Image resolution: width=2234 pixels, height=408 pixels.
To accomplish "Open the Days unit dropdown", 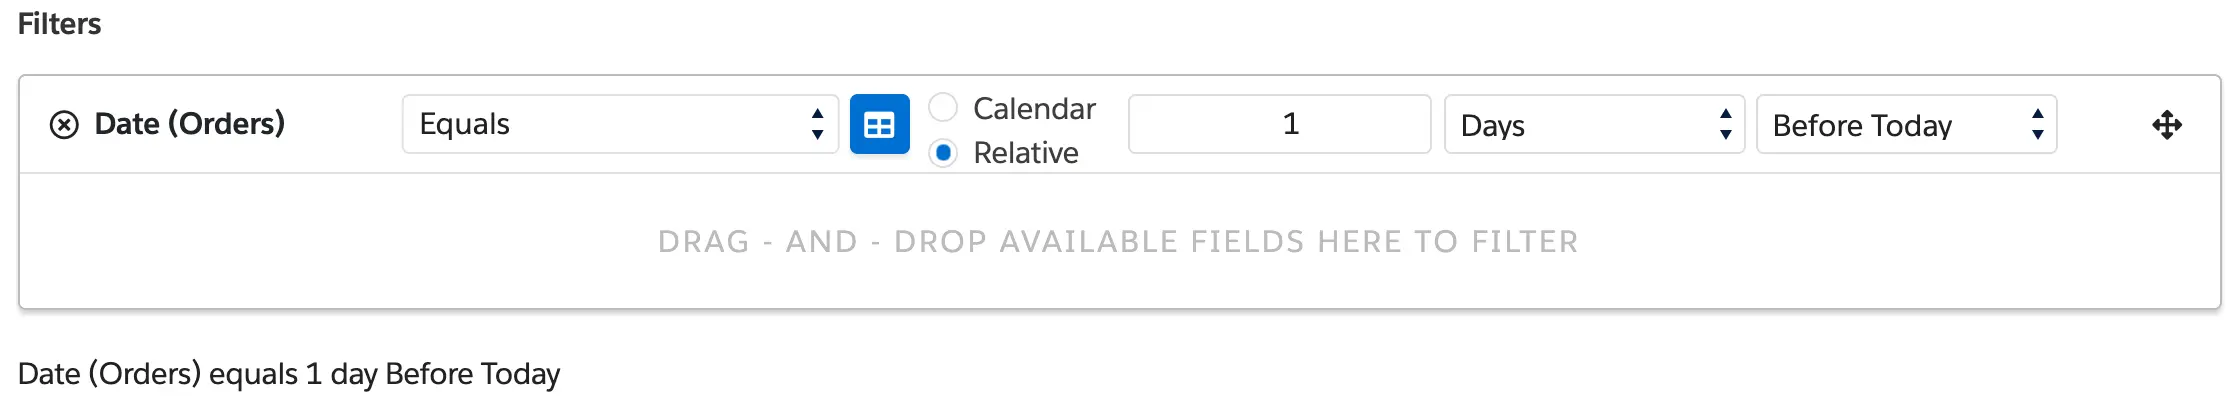I will tap(1594, 124).
